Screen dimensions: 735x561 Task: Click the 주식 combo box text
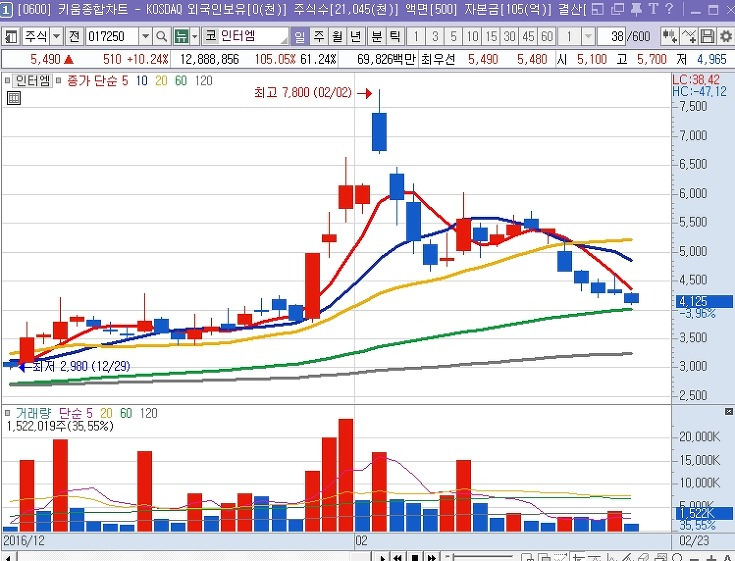(x=36, y=36)
